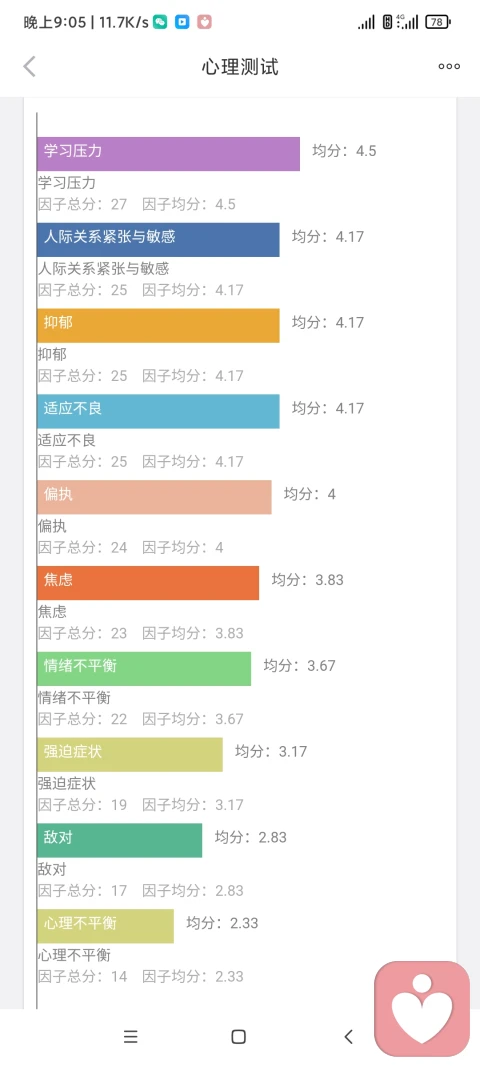Image resolution: width=480 pixels, height=1067 pixels.
Task: Click the orange 抑郁 bar
Action: pyautogui.click(x=159, y=325)
